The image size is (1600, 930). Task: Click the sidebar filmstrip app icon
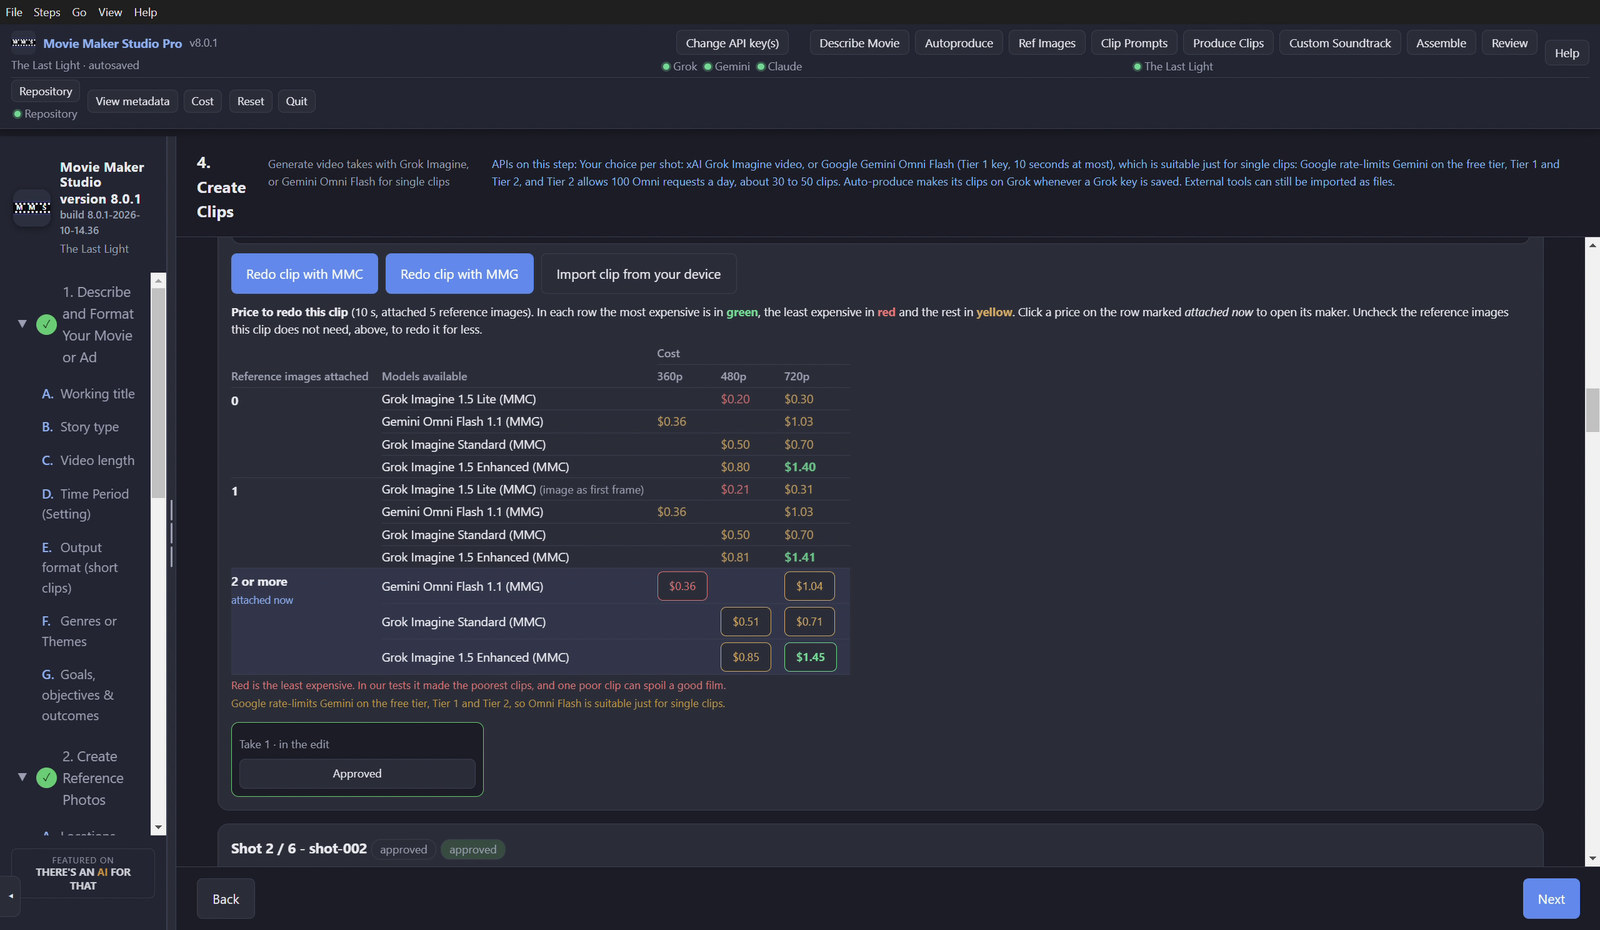32,208
